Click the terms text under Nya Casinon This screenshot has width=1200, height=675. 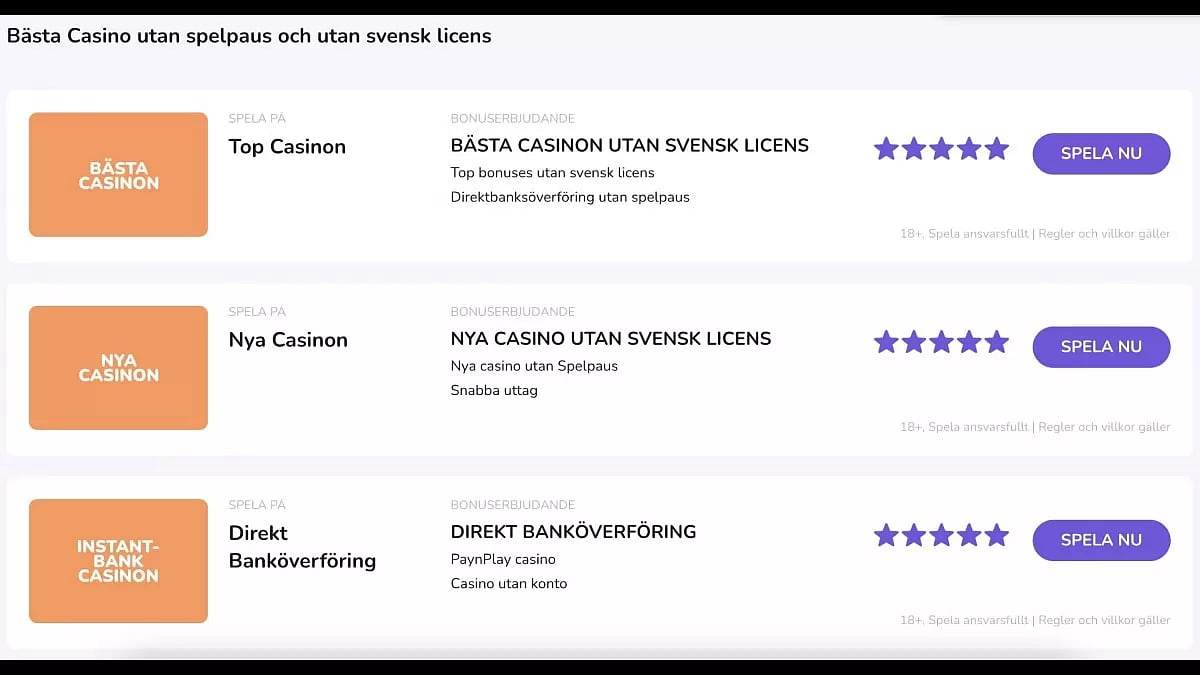tap(1035, 427)
